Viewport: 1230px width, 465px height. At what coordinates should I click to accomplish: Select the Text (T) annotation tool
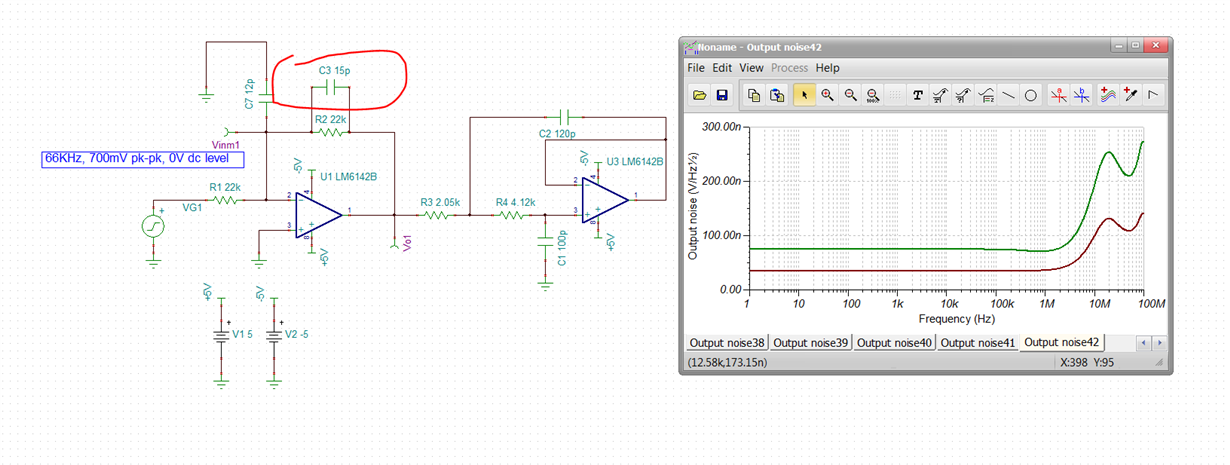pos(917,95)
